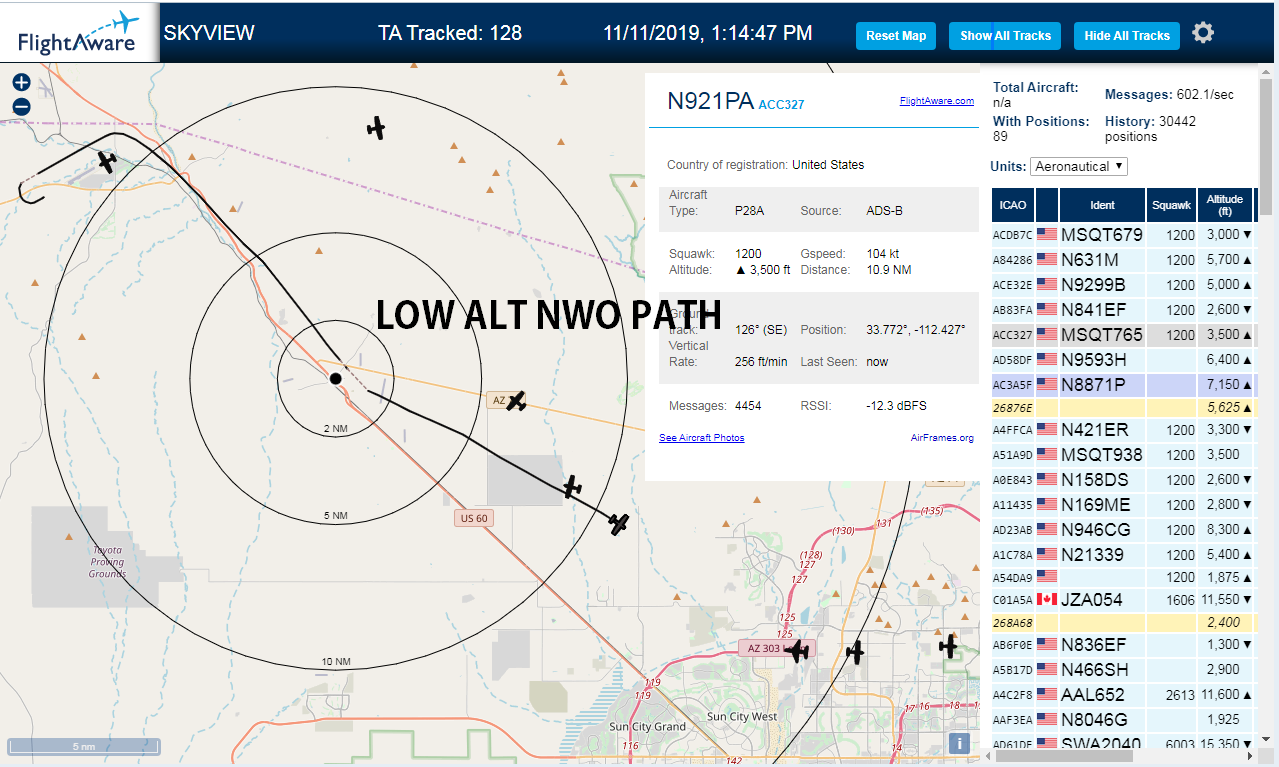The width and height of the screenshot is (1279, 767).
Task: Sort table by Altitude (ft) header
Action: point(1225,205)
